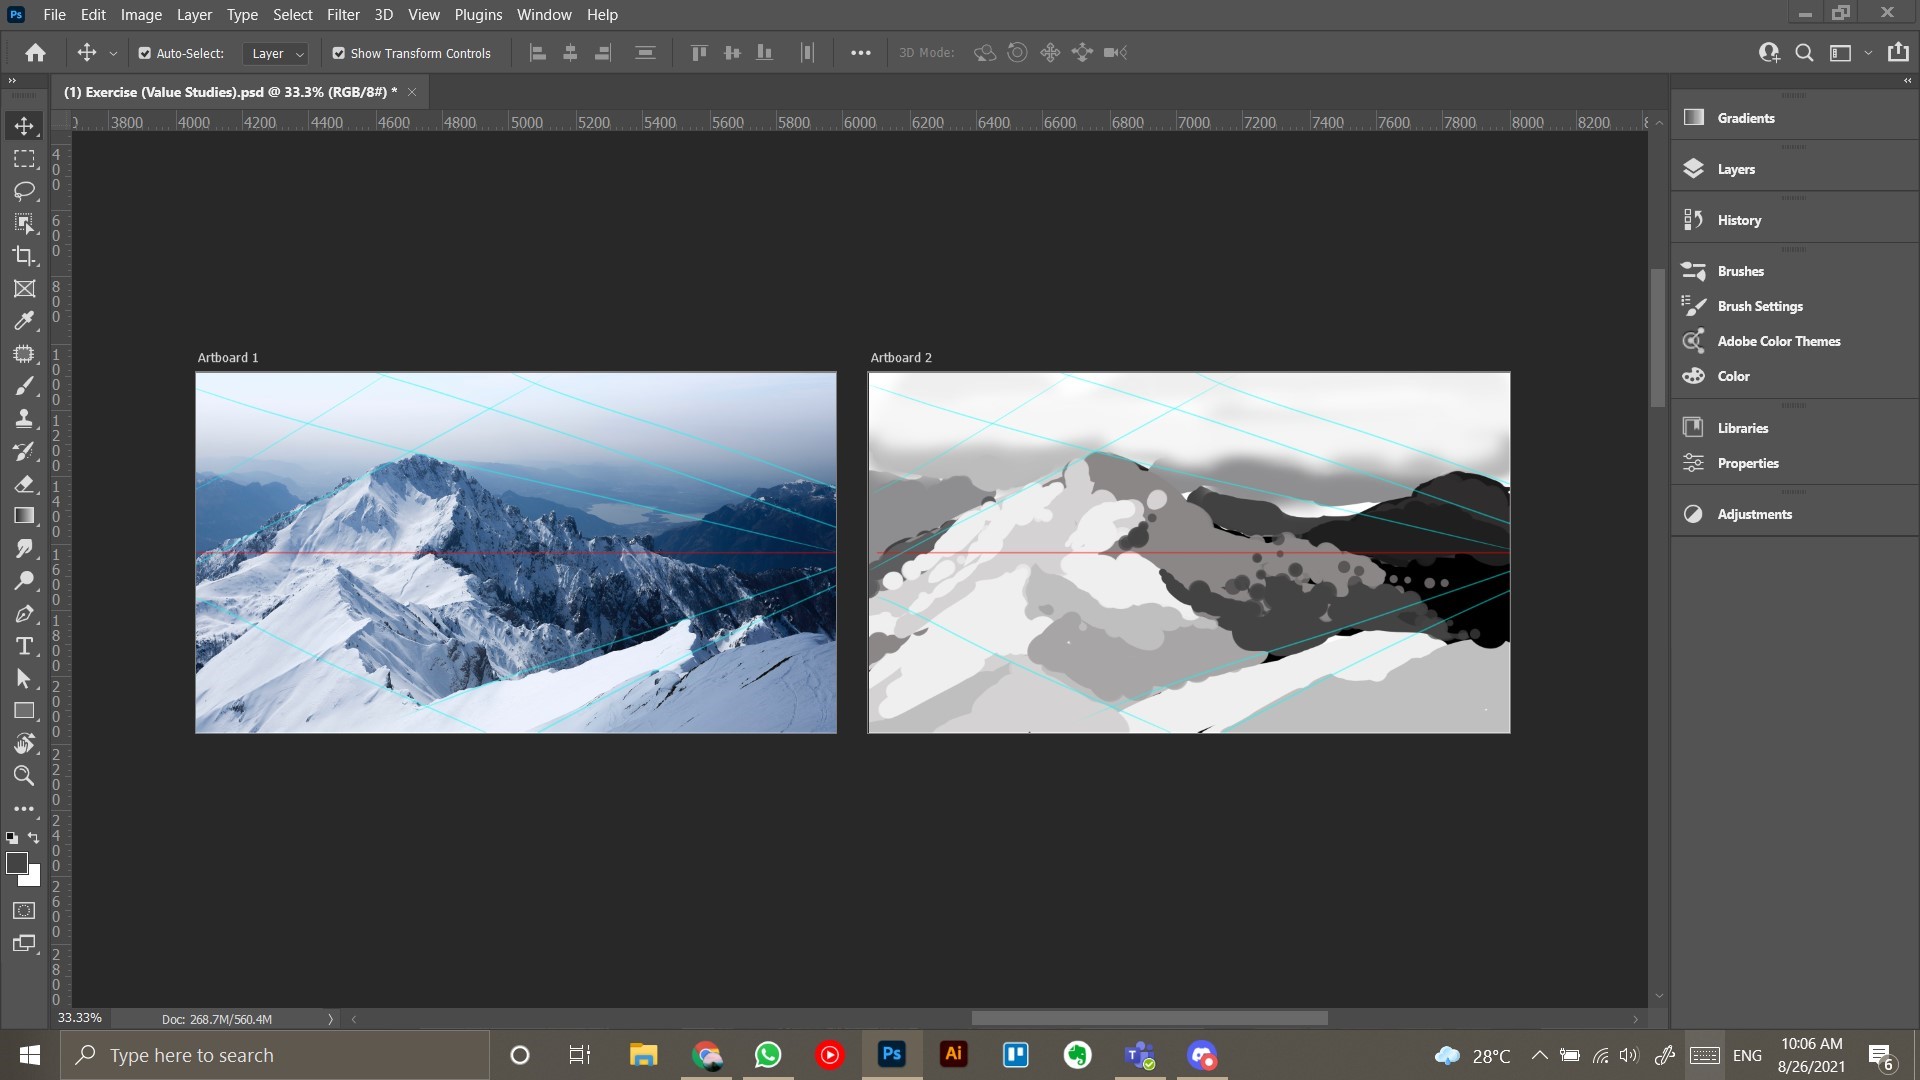Select the Lasso tool

click(x=24, y=190)
